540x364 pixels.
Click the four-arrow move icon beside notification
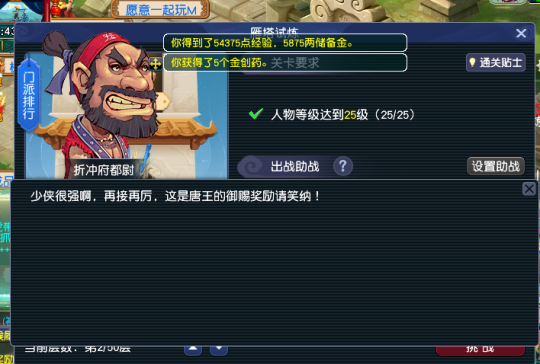155,64
